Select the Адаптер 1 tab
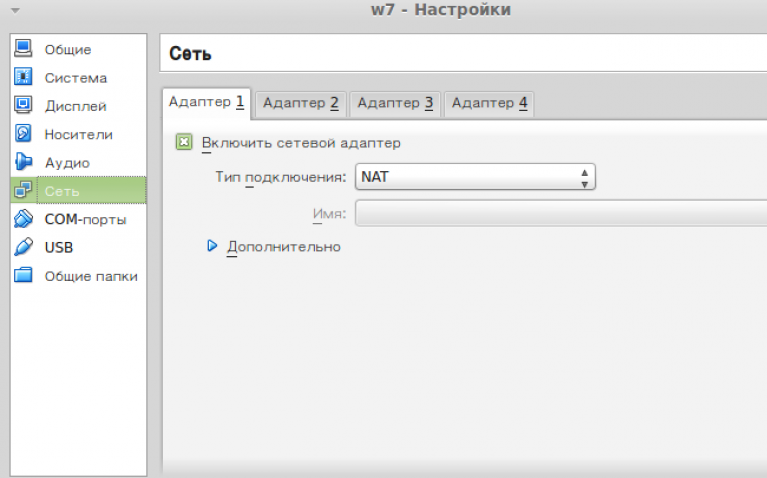Screen dimensions: 767x478 [x=206, y=102]
